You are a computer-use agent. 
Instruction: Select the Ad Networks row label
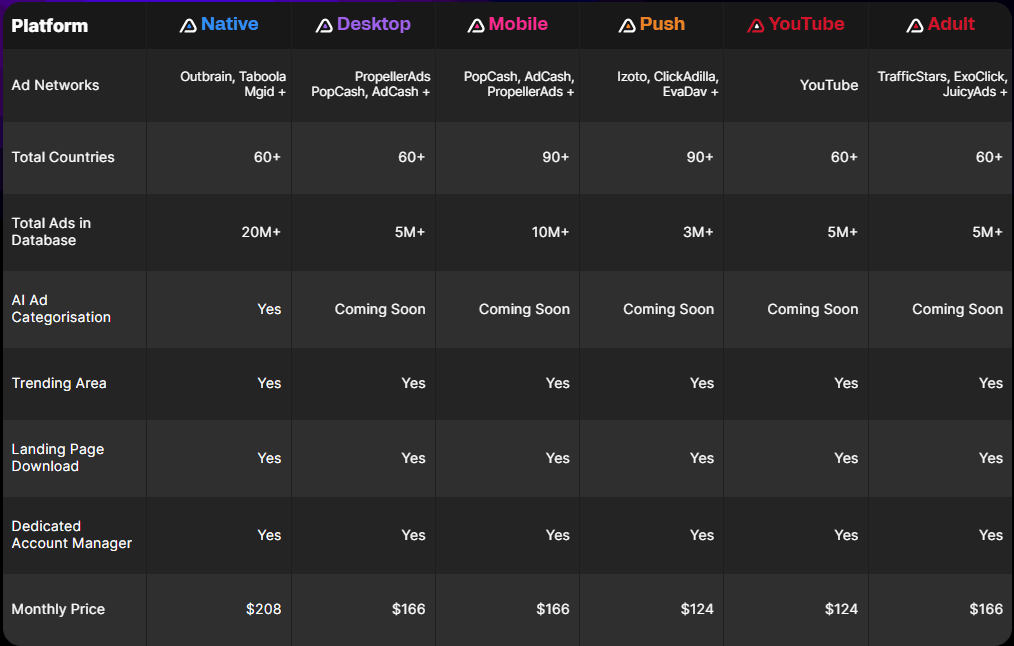[56, 85]
